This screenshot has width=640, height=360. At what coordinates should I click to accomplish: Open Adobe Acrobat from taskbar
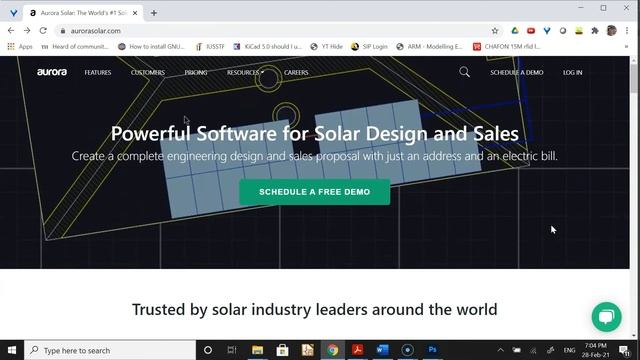[x=358, y=350]
